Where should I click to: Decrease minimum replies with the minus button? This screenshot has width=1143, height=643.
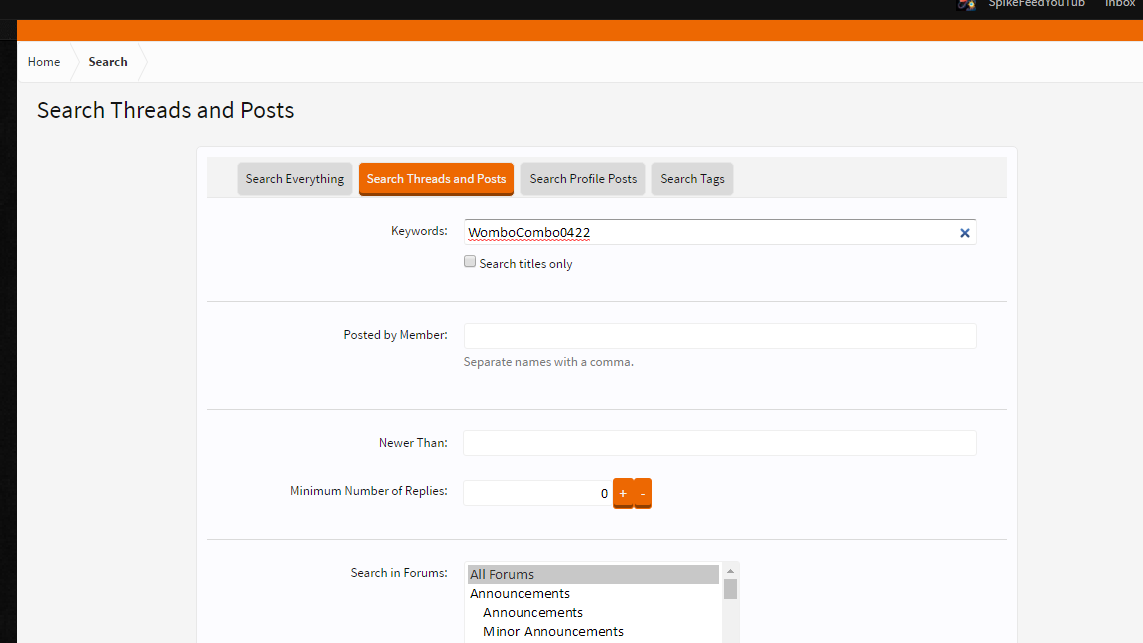click(643, 494)
